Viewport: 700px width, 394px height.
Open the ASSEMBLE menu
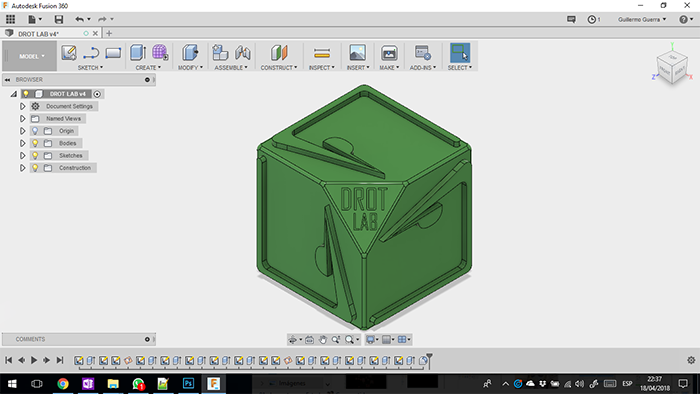[x=231, y=67]
